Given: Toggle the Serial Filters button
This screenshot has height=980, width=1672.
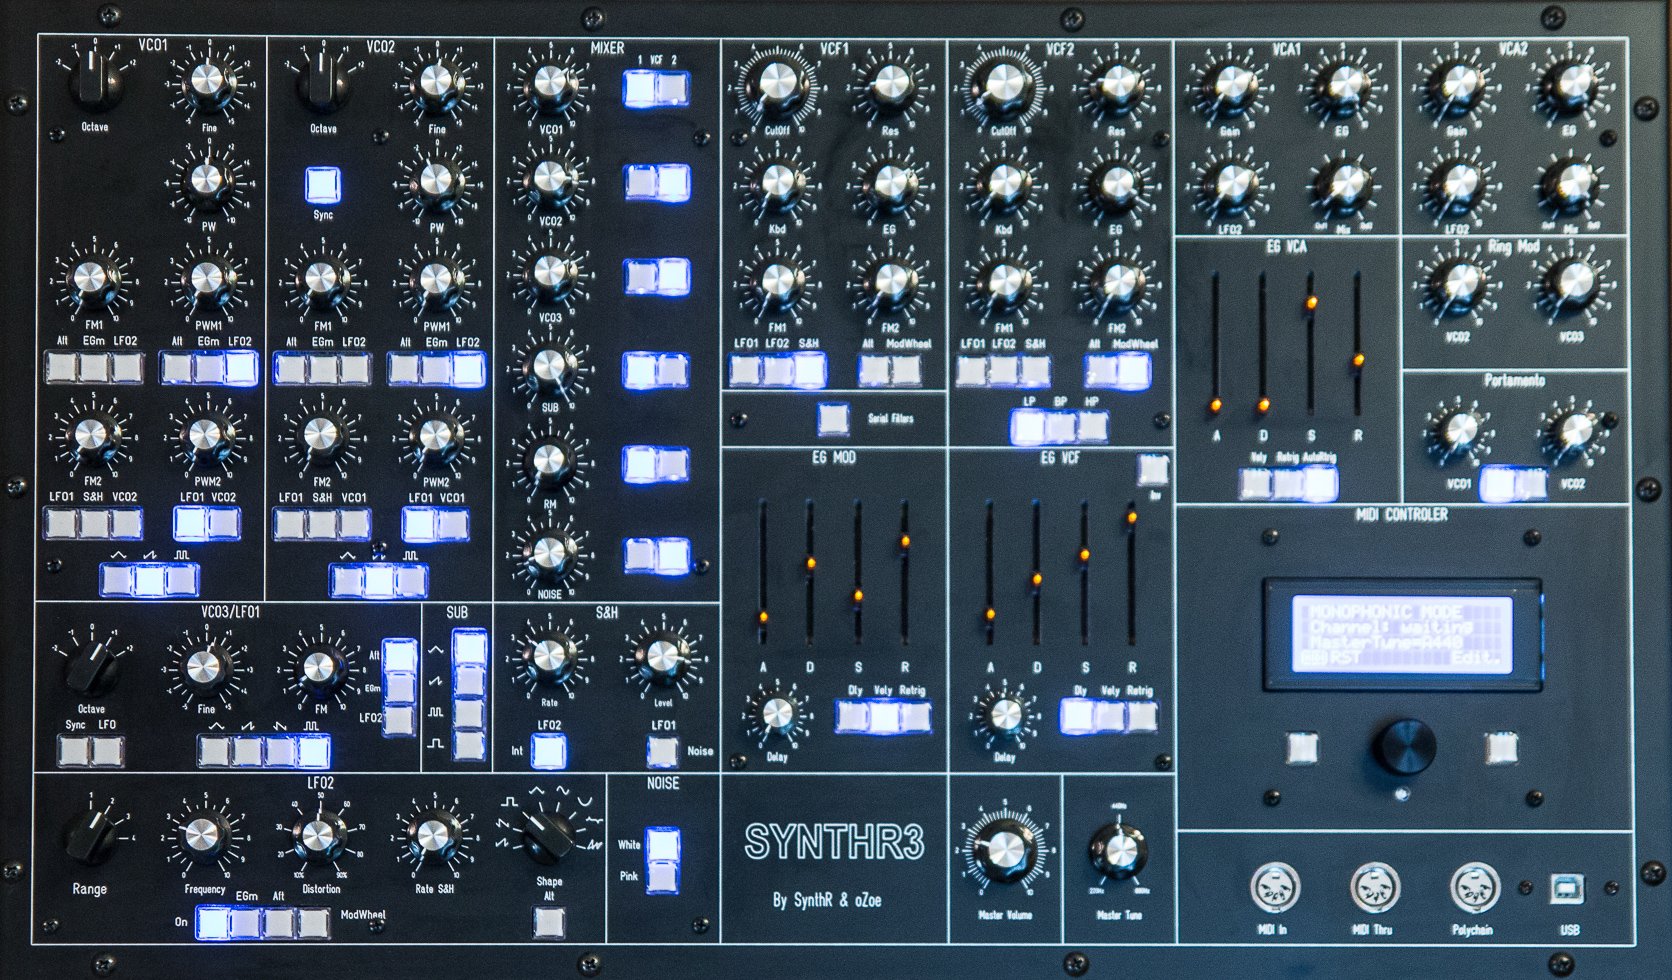Looking at the screenshot, I should click(x=833, y=419).
